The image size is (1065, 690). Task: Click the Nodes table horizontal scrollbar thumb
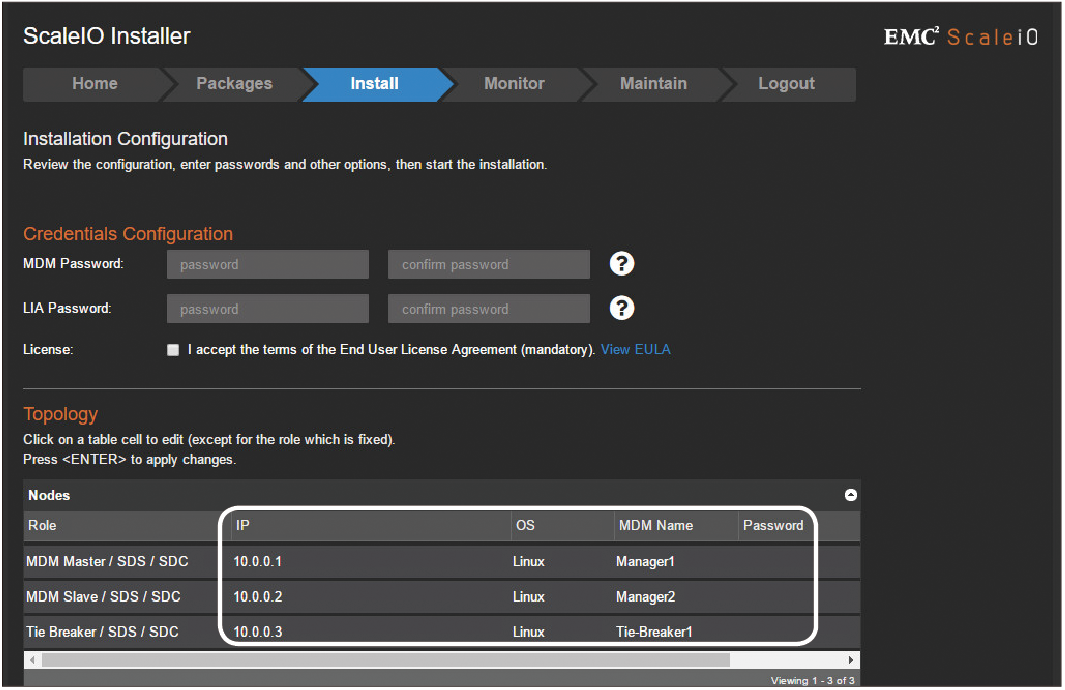[386, 659]
